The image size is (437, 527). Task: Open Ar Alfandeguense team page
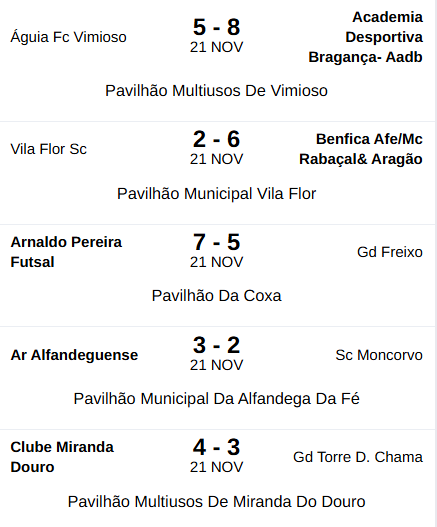click(74, 355)
